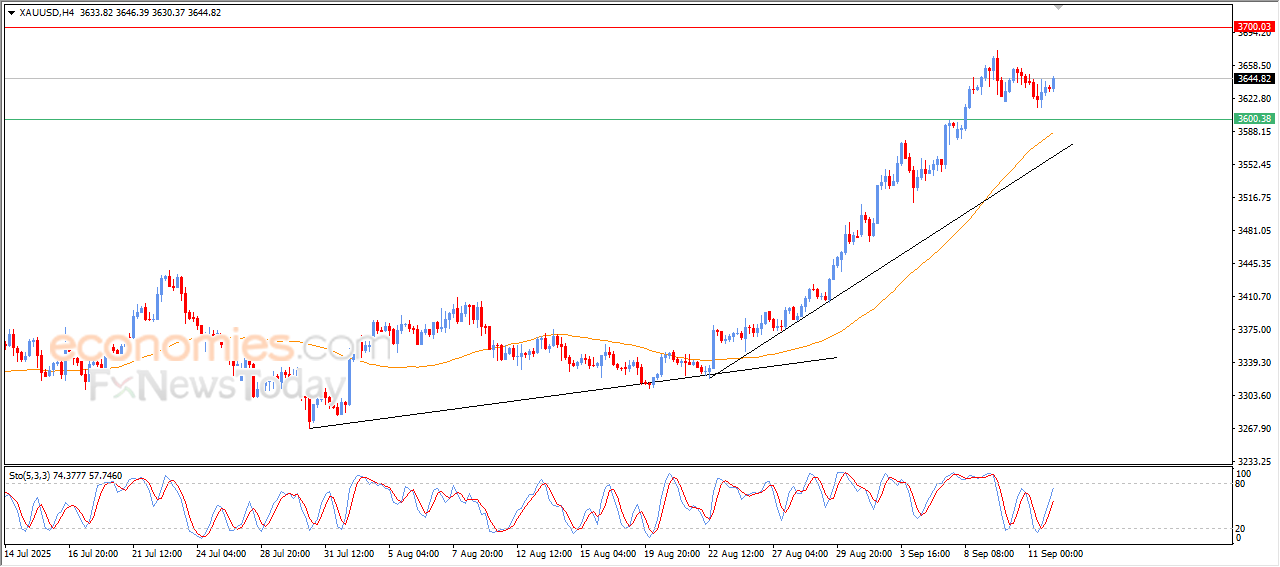Click the red 3700.03 price label

tap(1254, 27)
